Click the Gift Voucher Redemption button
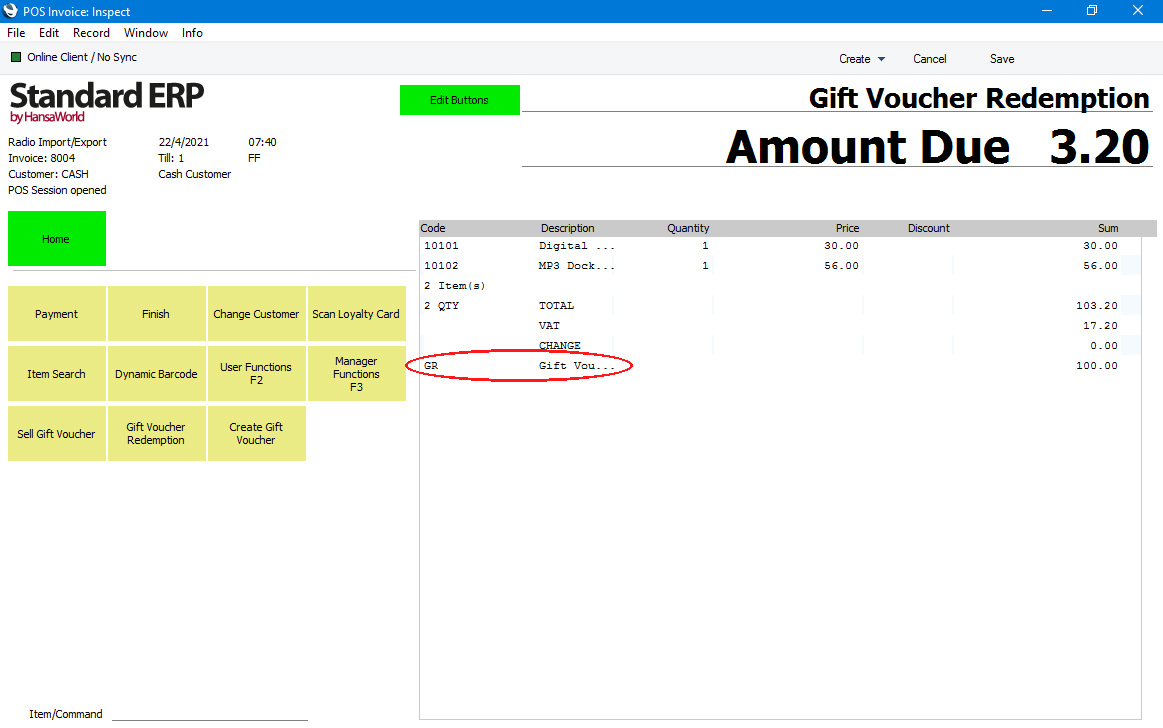The height and width of the screenshot is (728, 1163). click(156, 434)
